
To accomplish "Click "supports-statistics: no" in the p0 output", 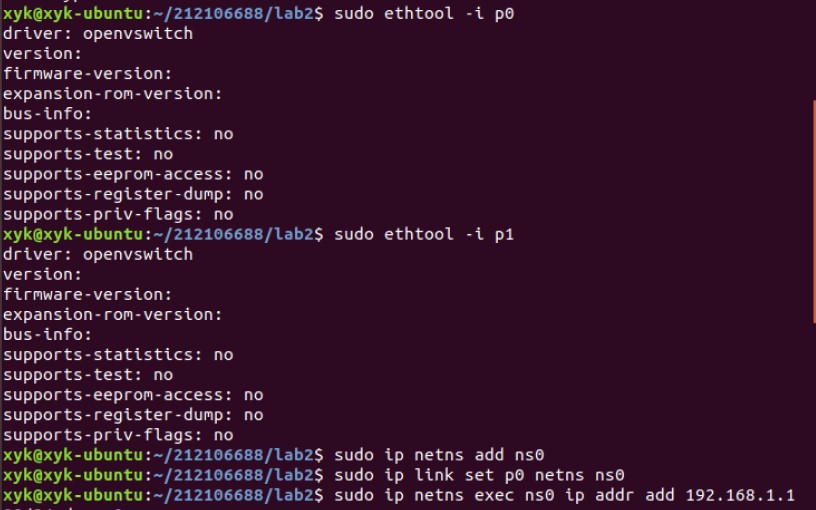I will coord(118,133).
